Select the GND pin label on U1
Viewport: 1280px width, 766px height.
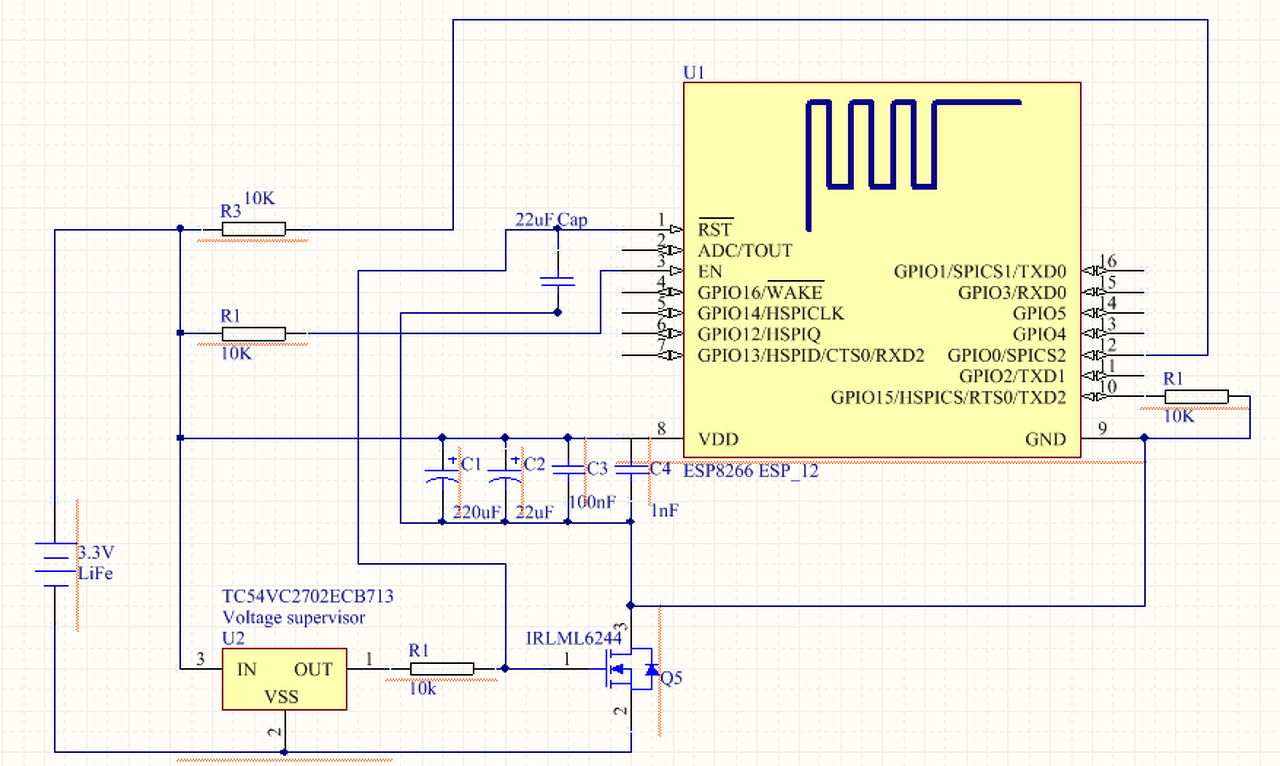pyautogui.click(x=1046, y=439)
